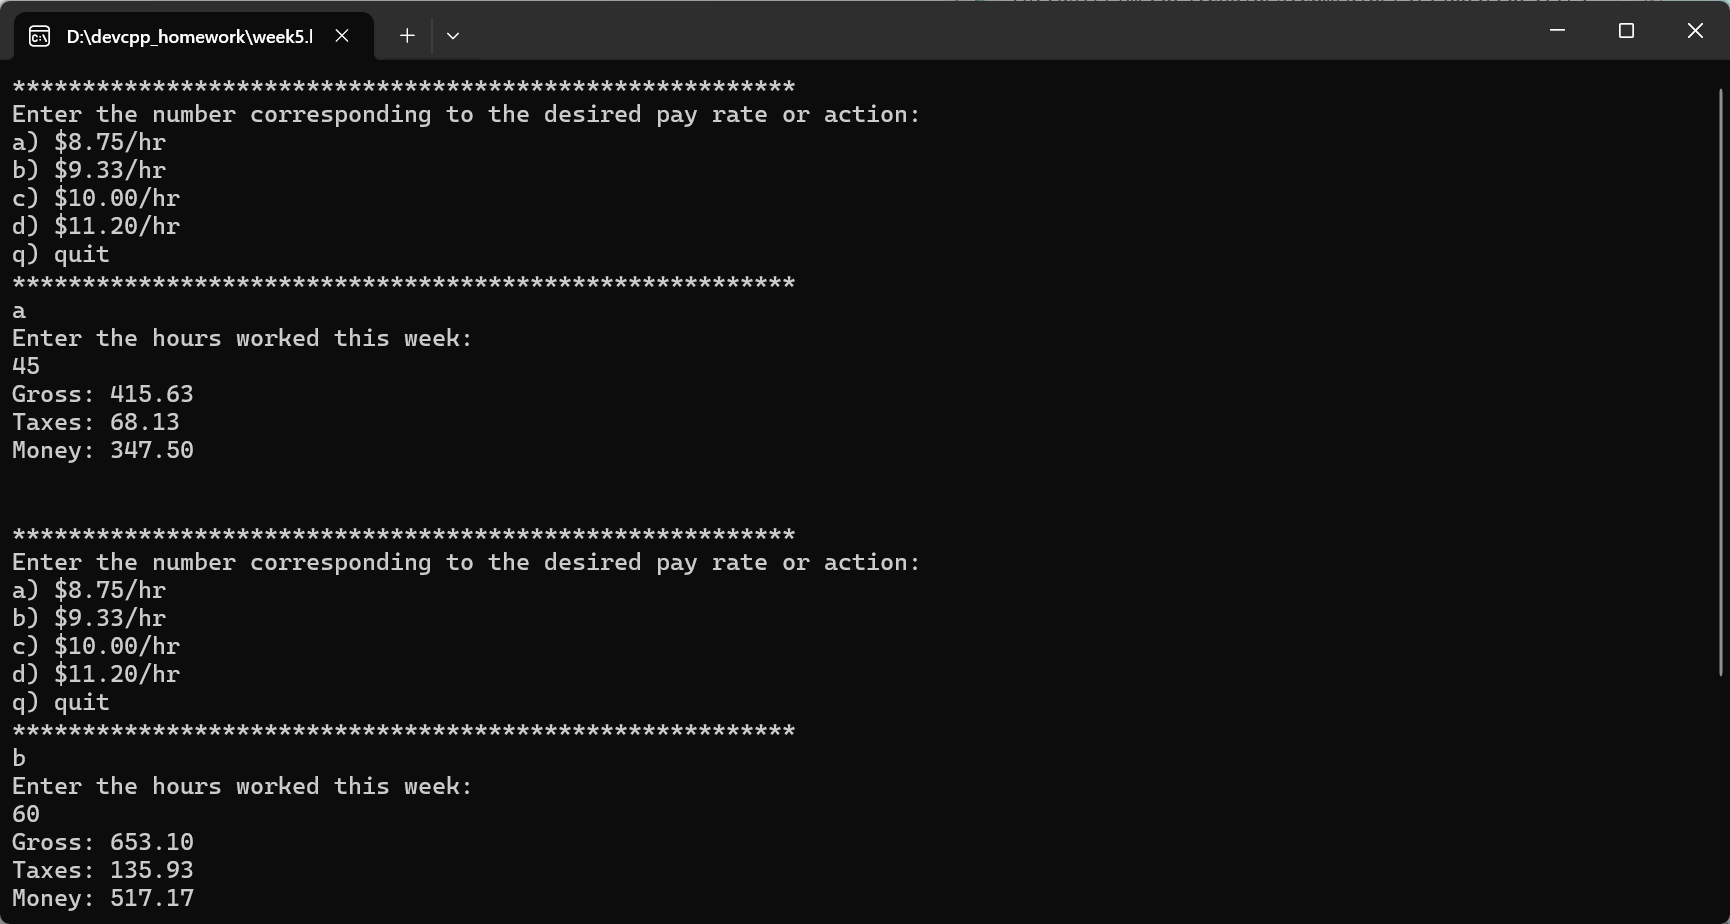This screenshot has height=924, width=1730.
Task: Click the entered choice letter b
Action: click(x=19, y=758)
